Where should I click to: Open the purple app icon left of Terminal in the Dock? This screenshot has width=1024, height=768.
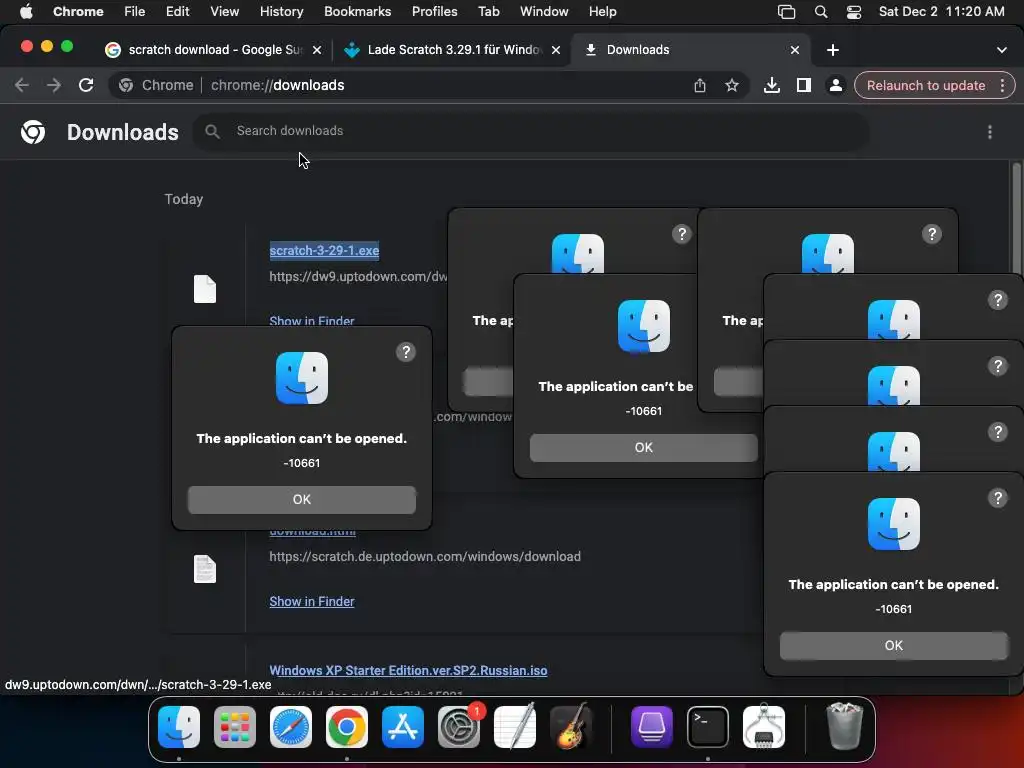click(652, 727)
